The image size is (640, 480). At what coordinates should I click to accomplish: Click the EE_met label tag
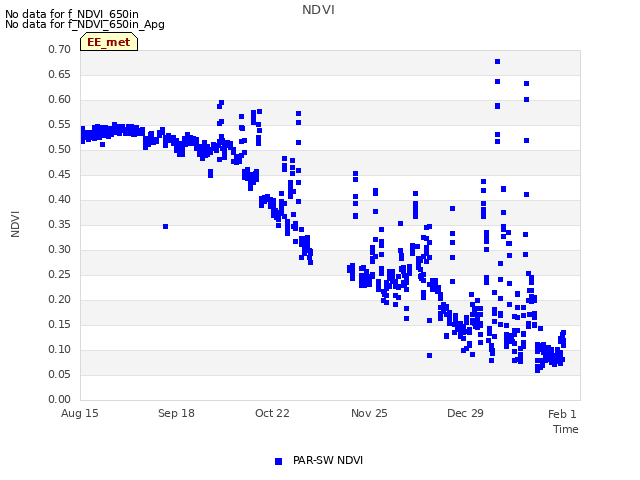click(x=109, y=42)
